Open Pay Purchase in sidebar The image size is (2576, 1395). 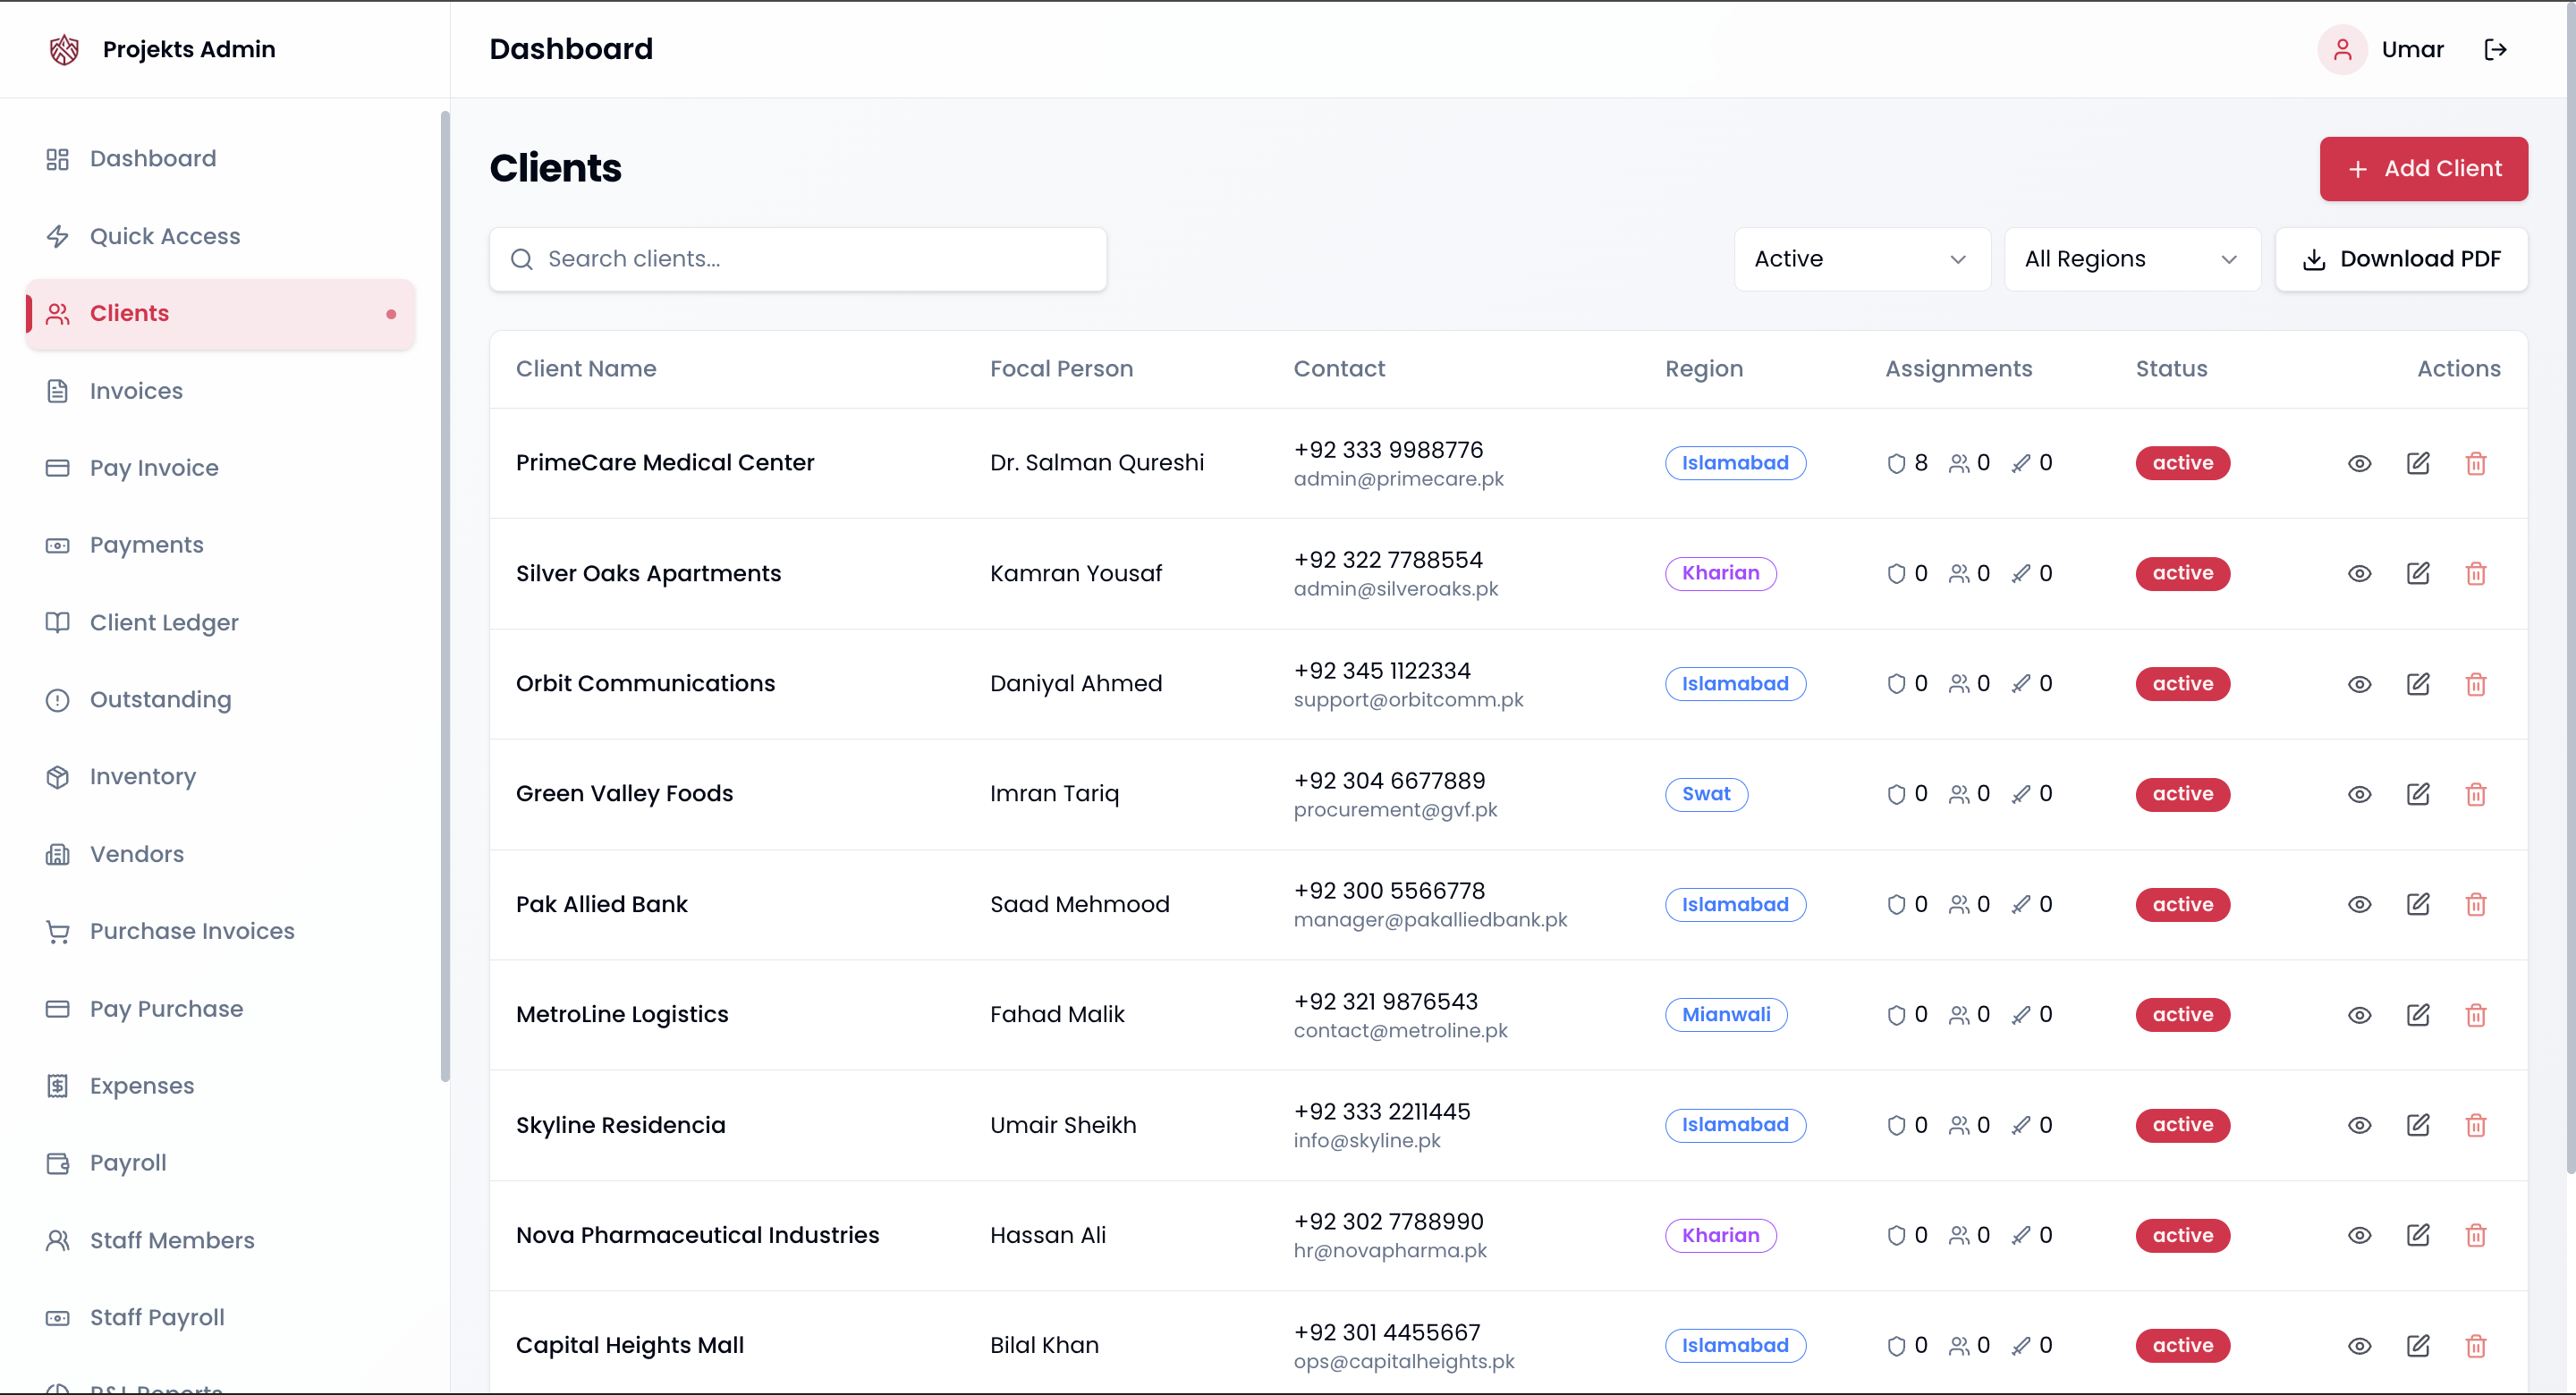(x=220, y=1009)
